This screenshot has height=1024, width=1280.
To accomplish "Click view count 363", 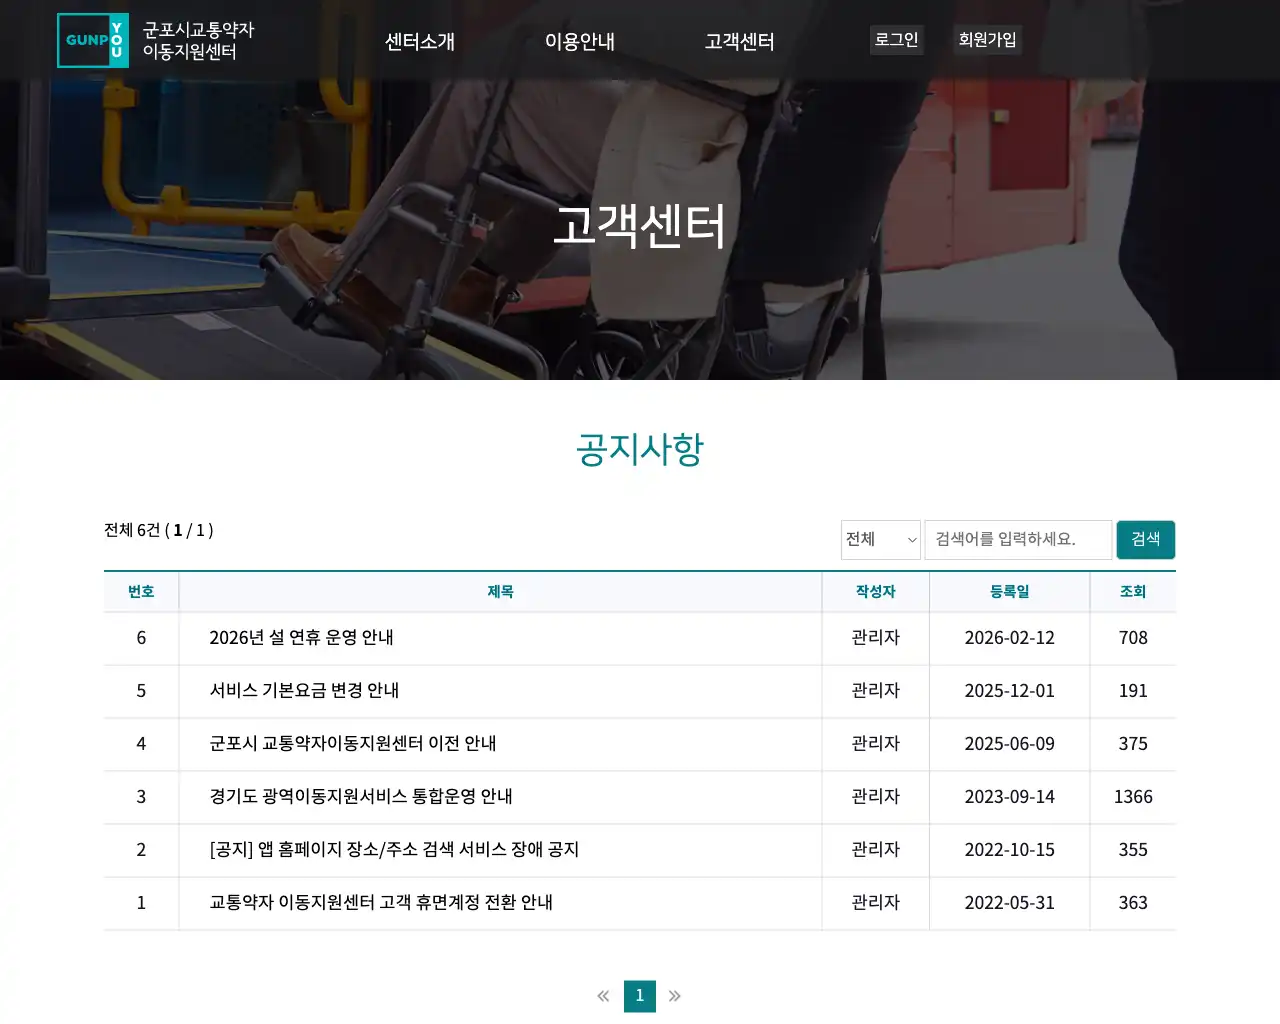I will [1133, 903].
